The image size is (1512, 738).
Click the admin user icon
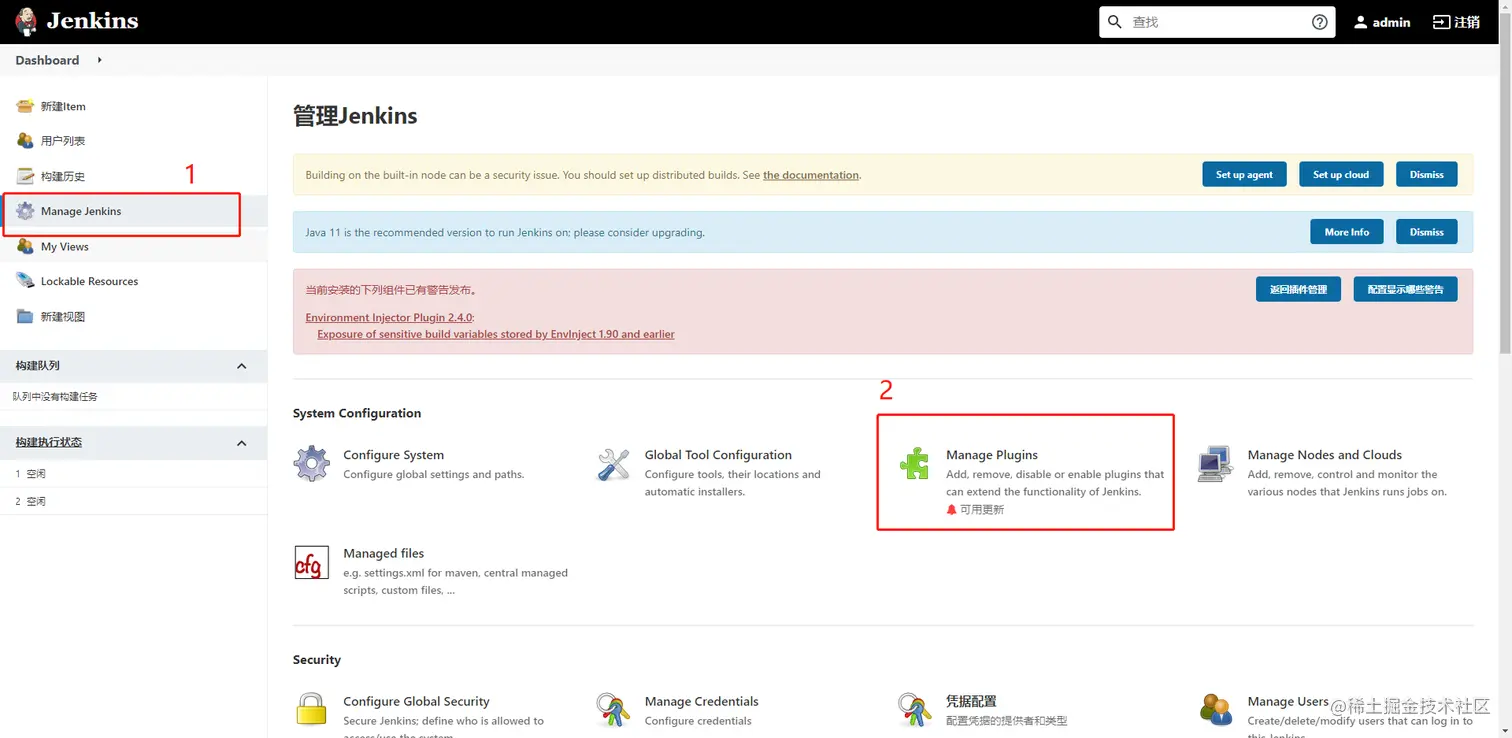point(1360,22)
